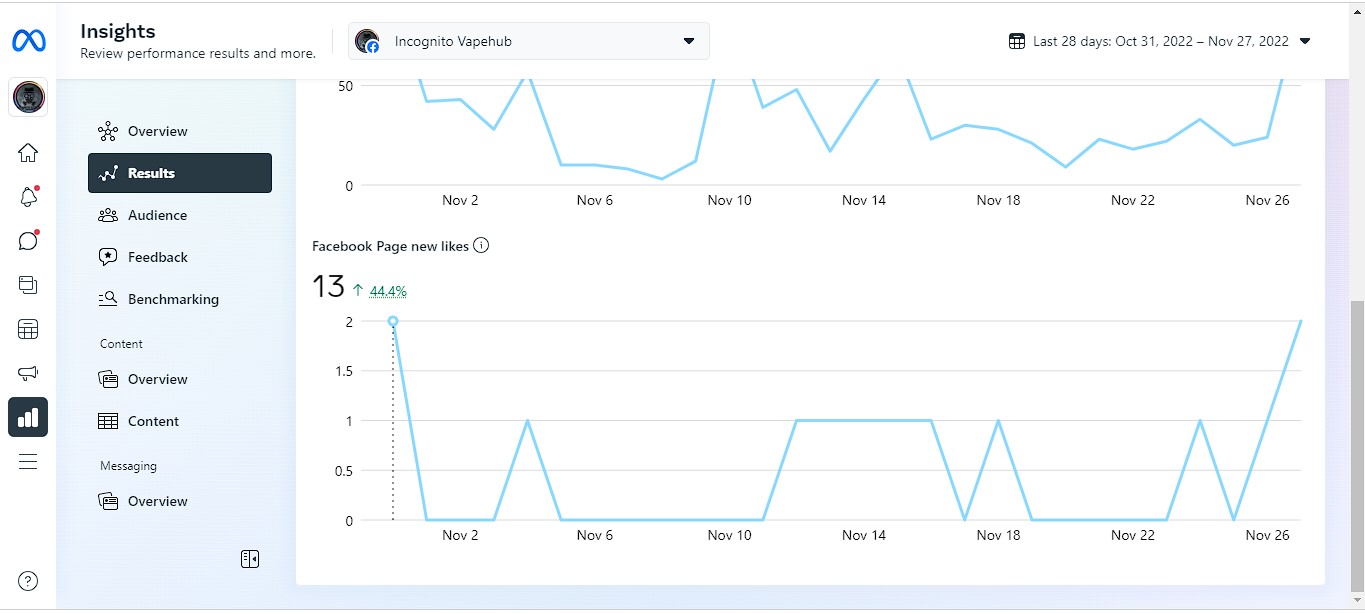This screenshot has height=614, width=1365.
Task: Open the All tools hamburger icon
Action: coord(28,461)
